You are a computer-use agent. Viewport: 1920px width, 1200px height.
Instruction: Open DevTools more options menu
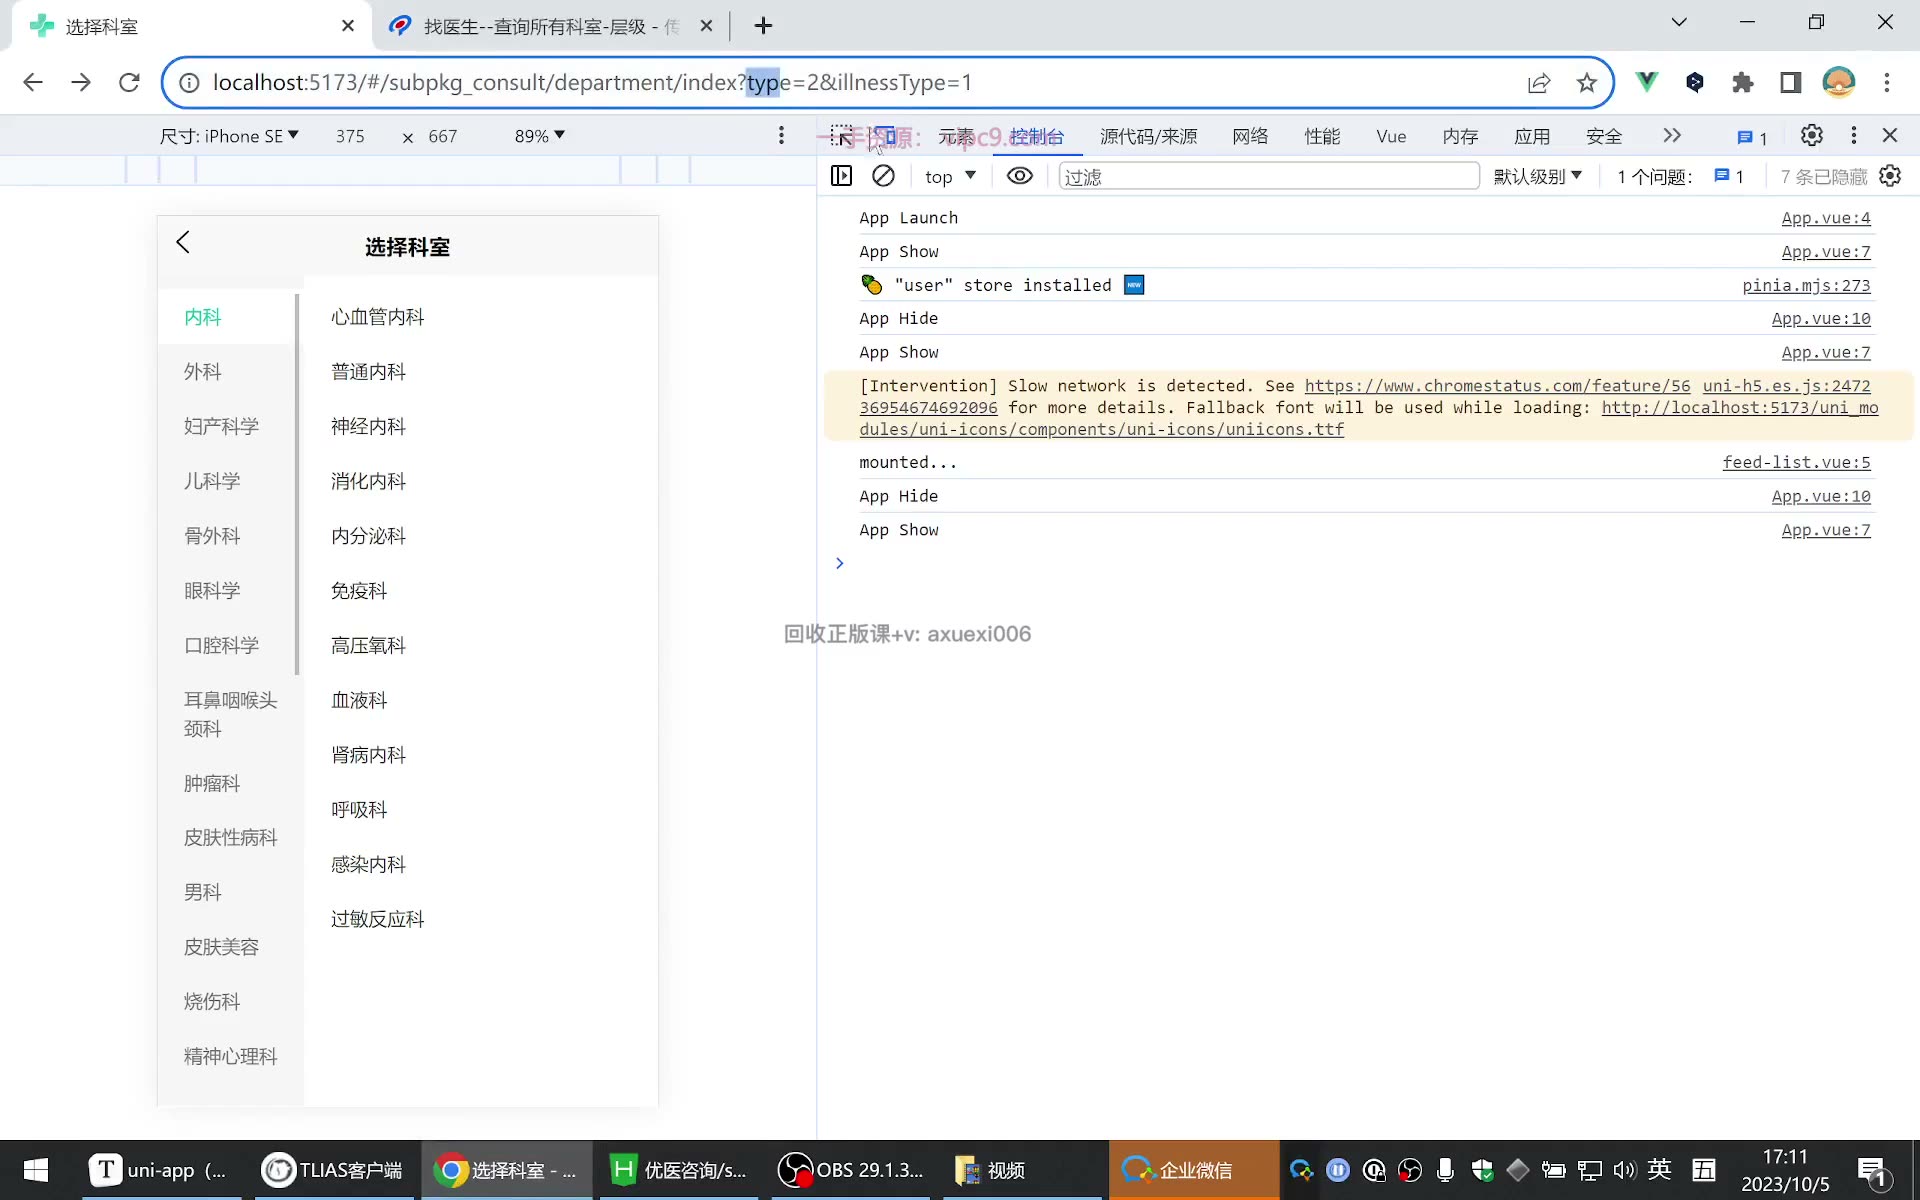1854,135
